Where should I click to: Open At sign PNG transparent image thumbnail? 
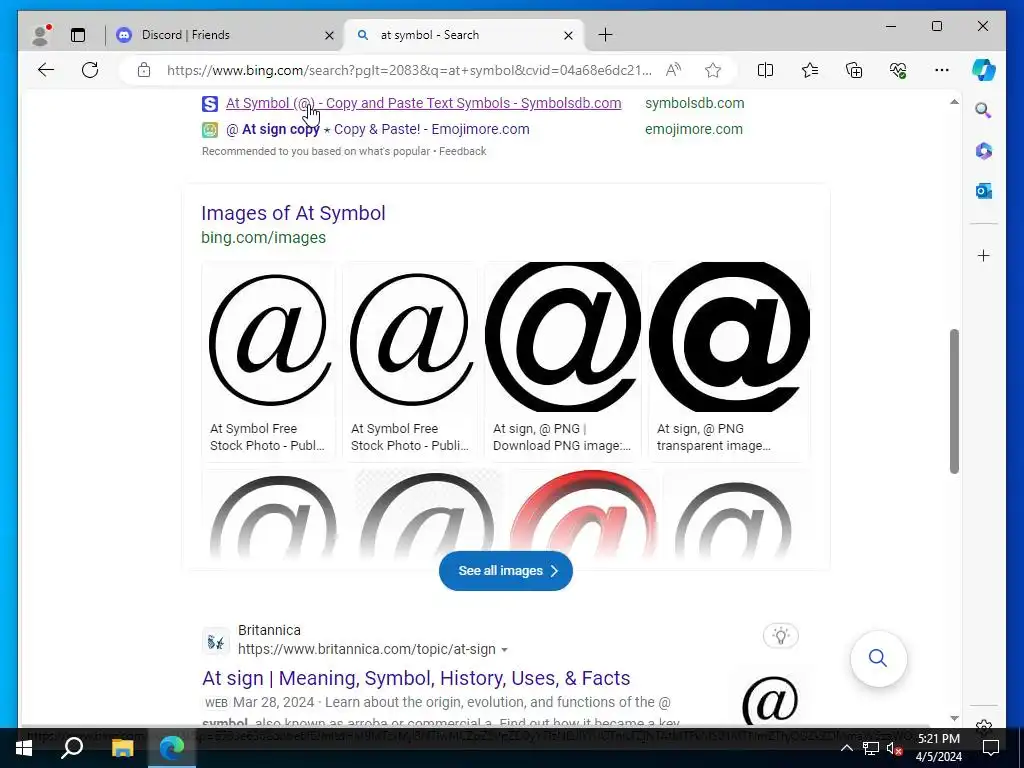[729, 337]
